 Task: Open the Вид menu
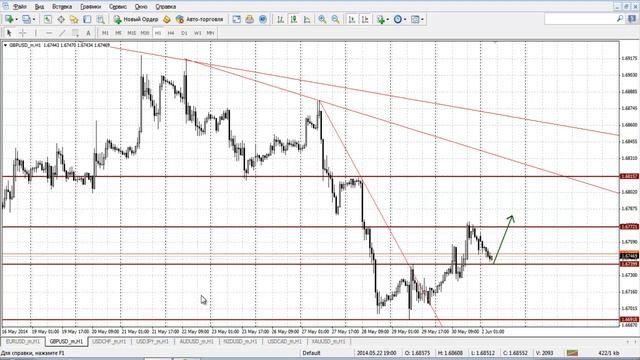coord(39,7)
